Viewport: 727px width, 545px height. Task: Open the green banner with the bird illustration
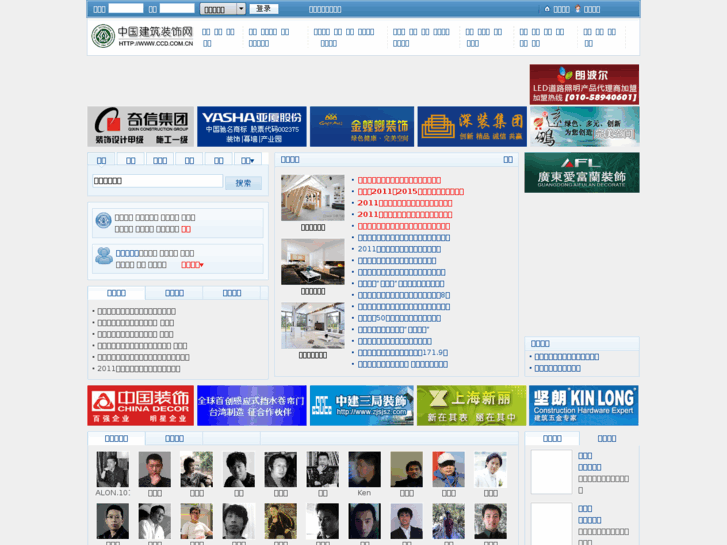point(585,127)
